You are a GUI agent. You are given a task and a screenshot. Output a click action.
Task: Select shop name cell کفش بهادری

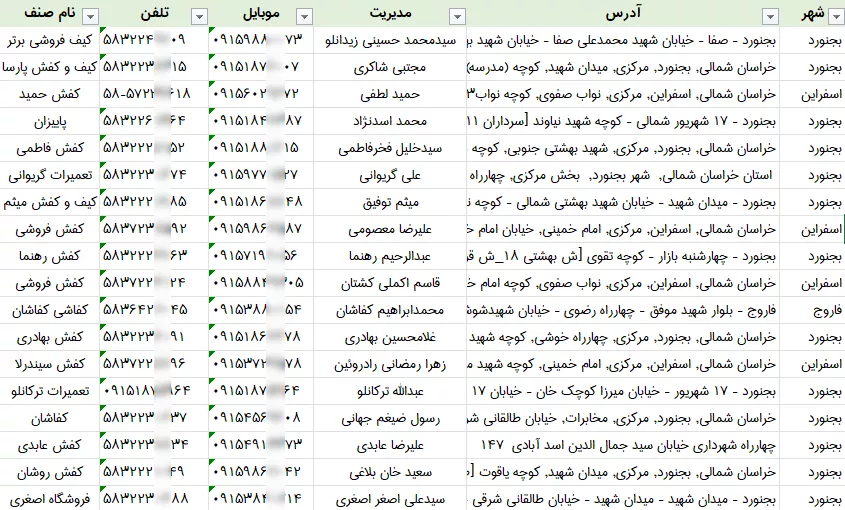pos(50,337)
